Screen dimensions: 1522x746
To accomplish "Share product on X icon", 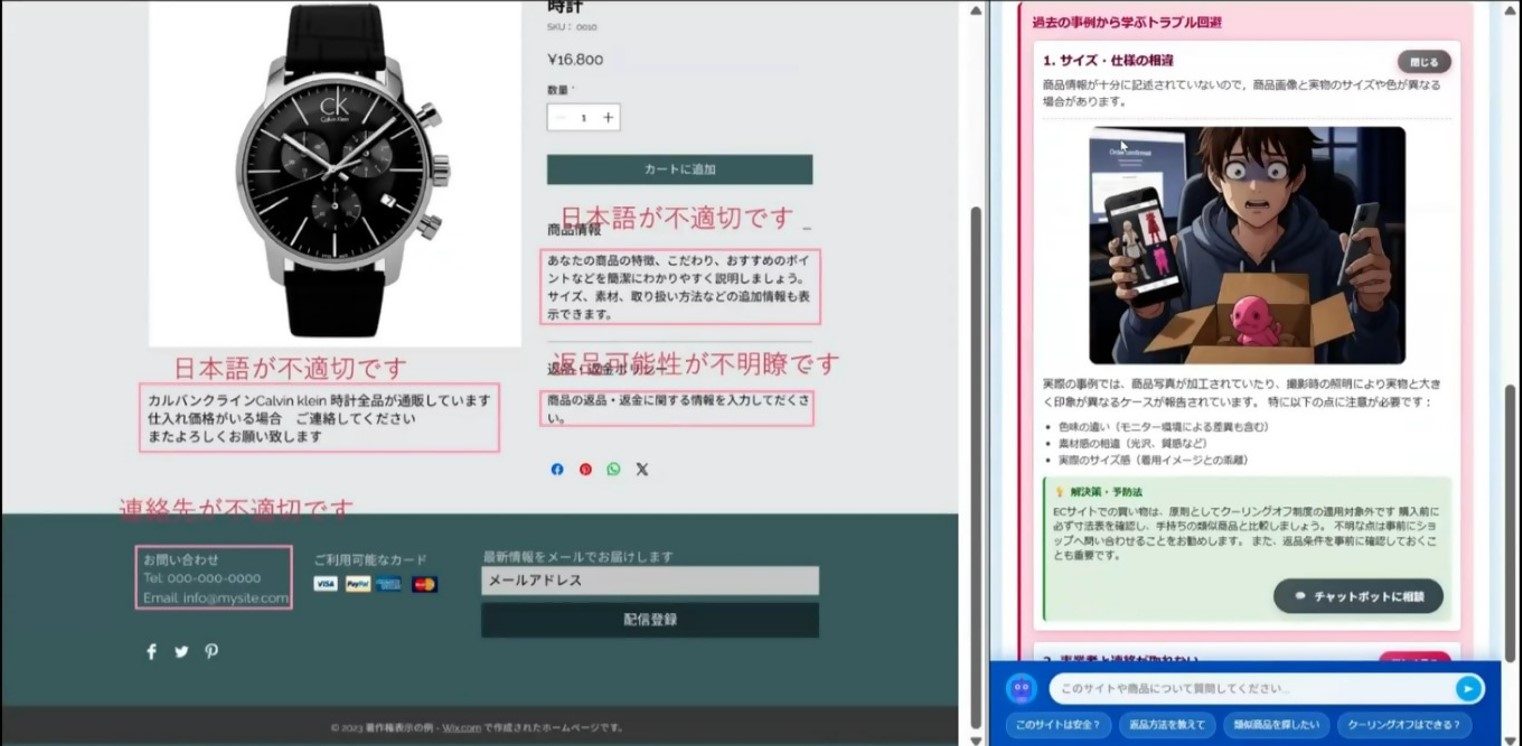I will tap(642, 469).
